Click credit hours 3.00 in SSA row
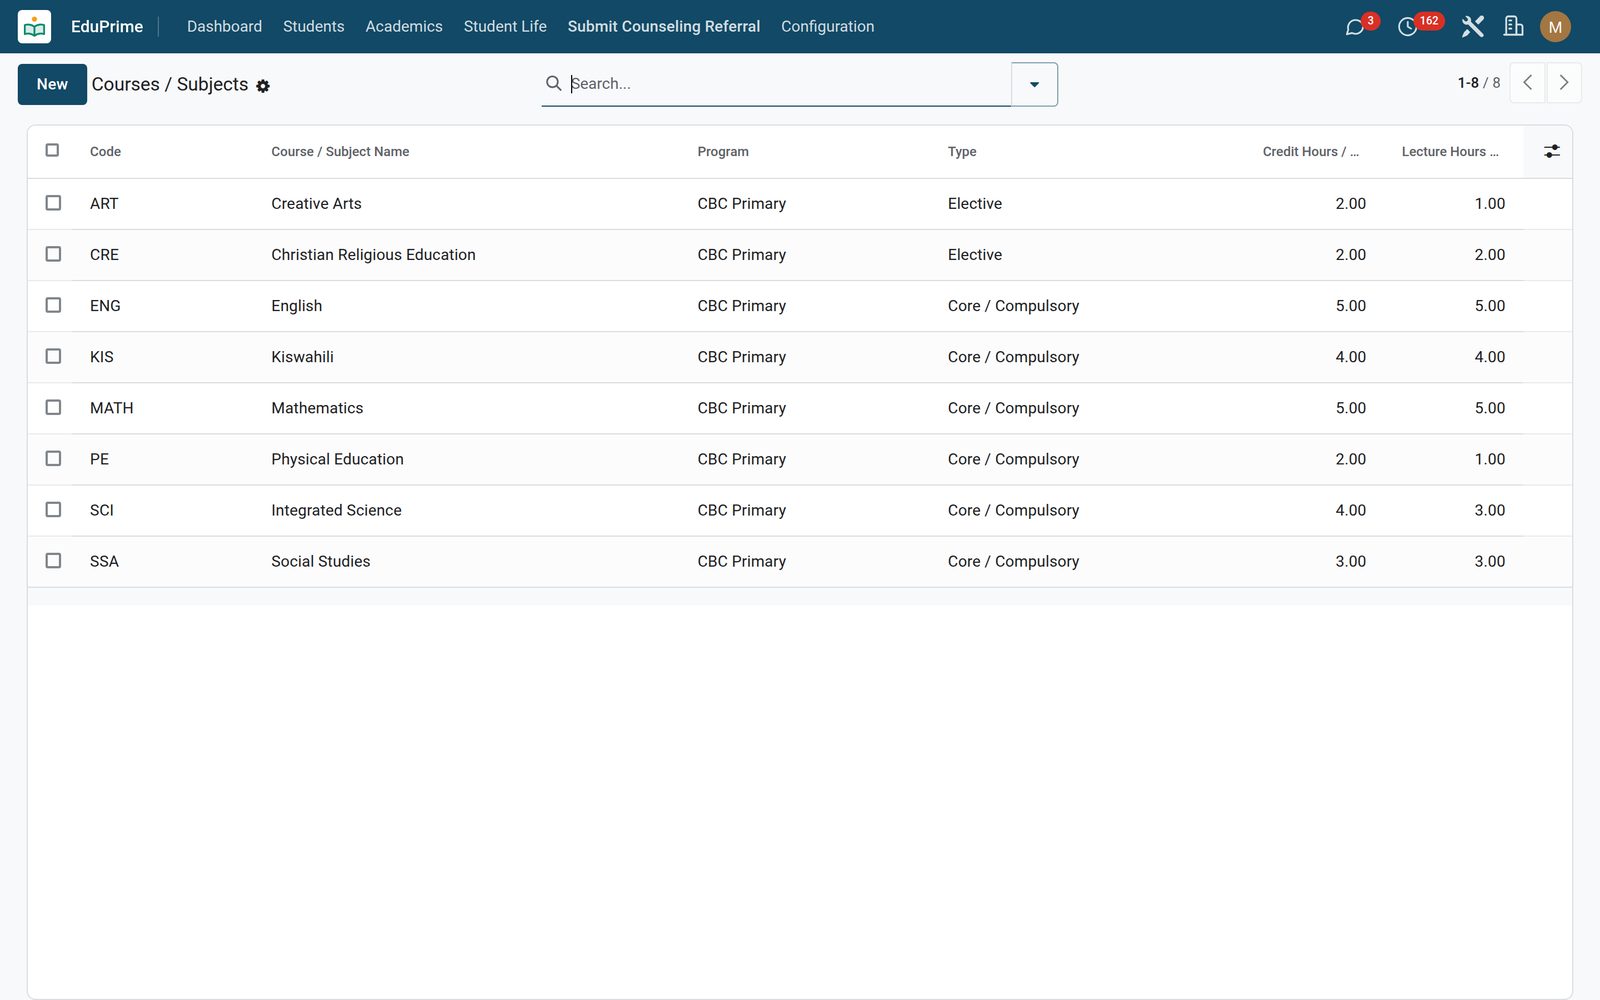1600x1000 pixels. click(1350, 561)
